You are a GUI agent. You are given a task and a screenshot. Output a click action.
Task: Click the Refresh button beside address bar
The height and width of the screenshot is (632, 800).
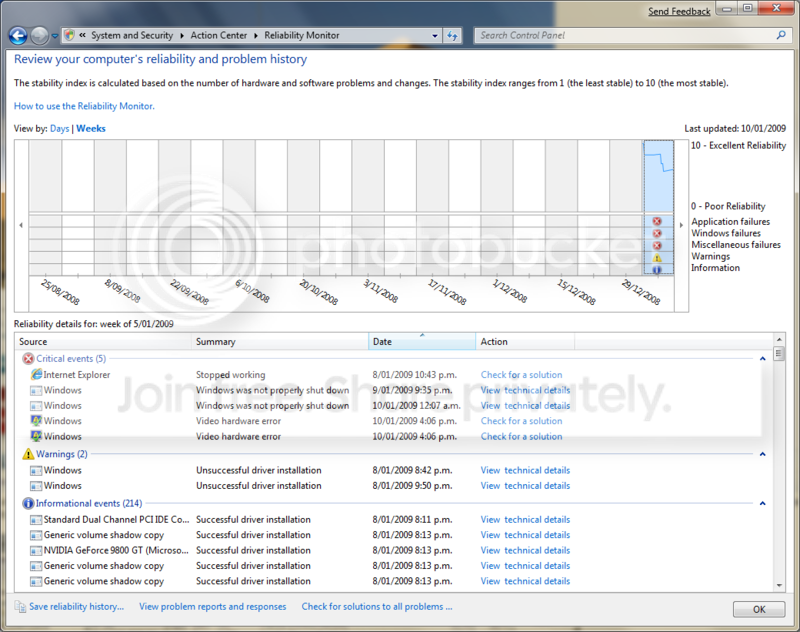(453, 36)
